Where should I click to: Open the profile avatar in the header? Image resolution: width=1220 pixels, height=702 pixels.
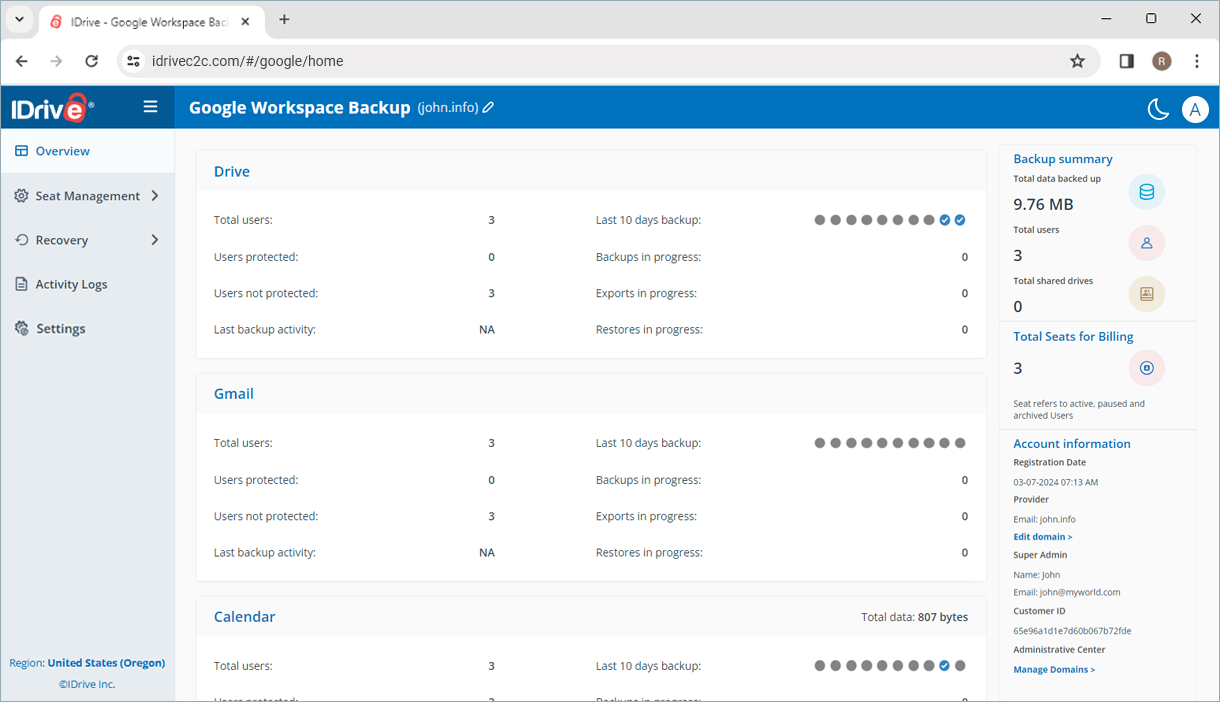click(1195, 109)
